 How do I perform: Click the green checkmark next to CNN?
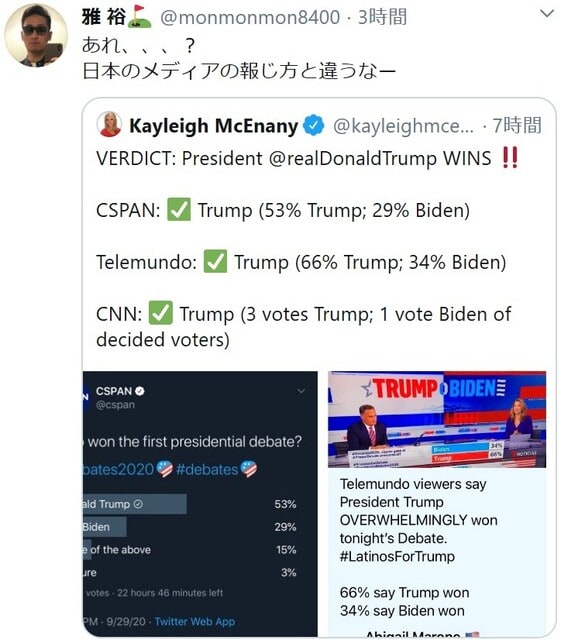(x=160, y=313)
